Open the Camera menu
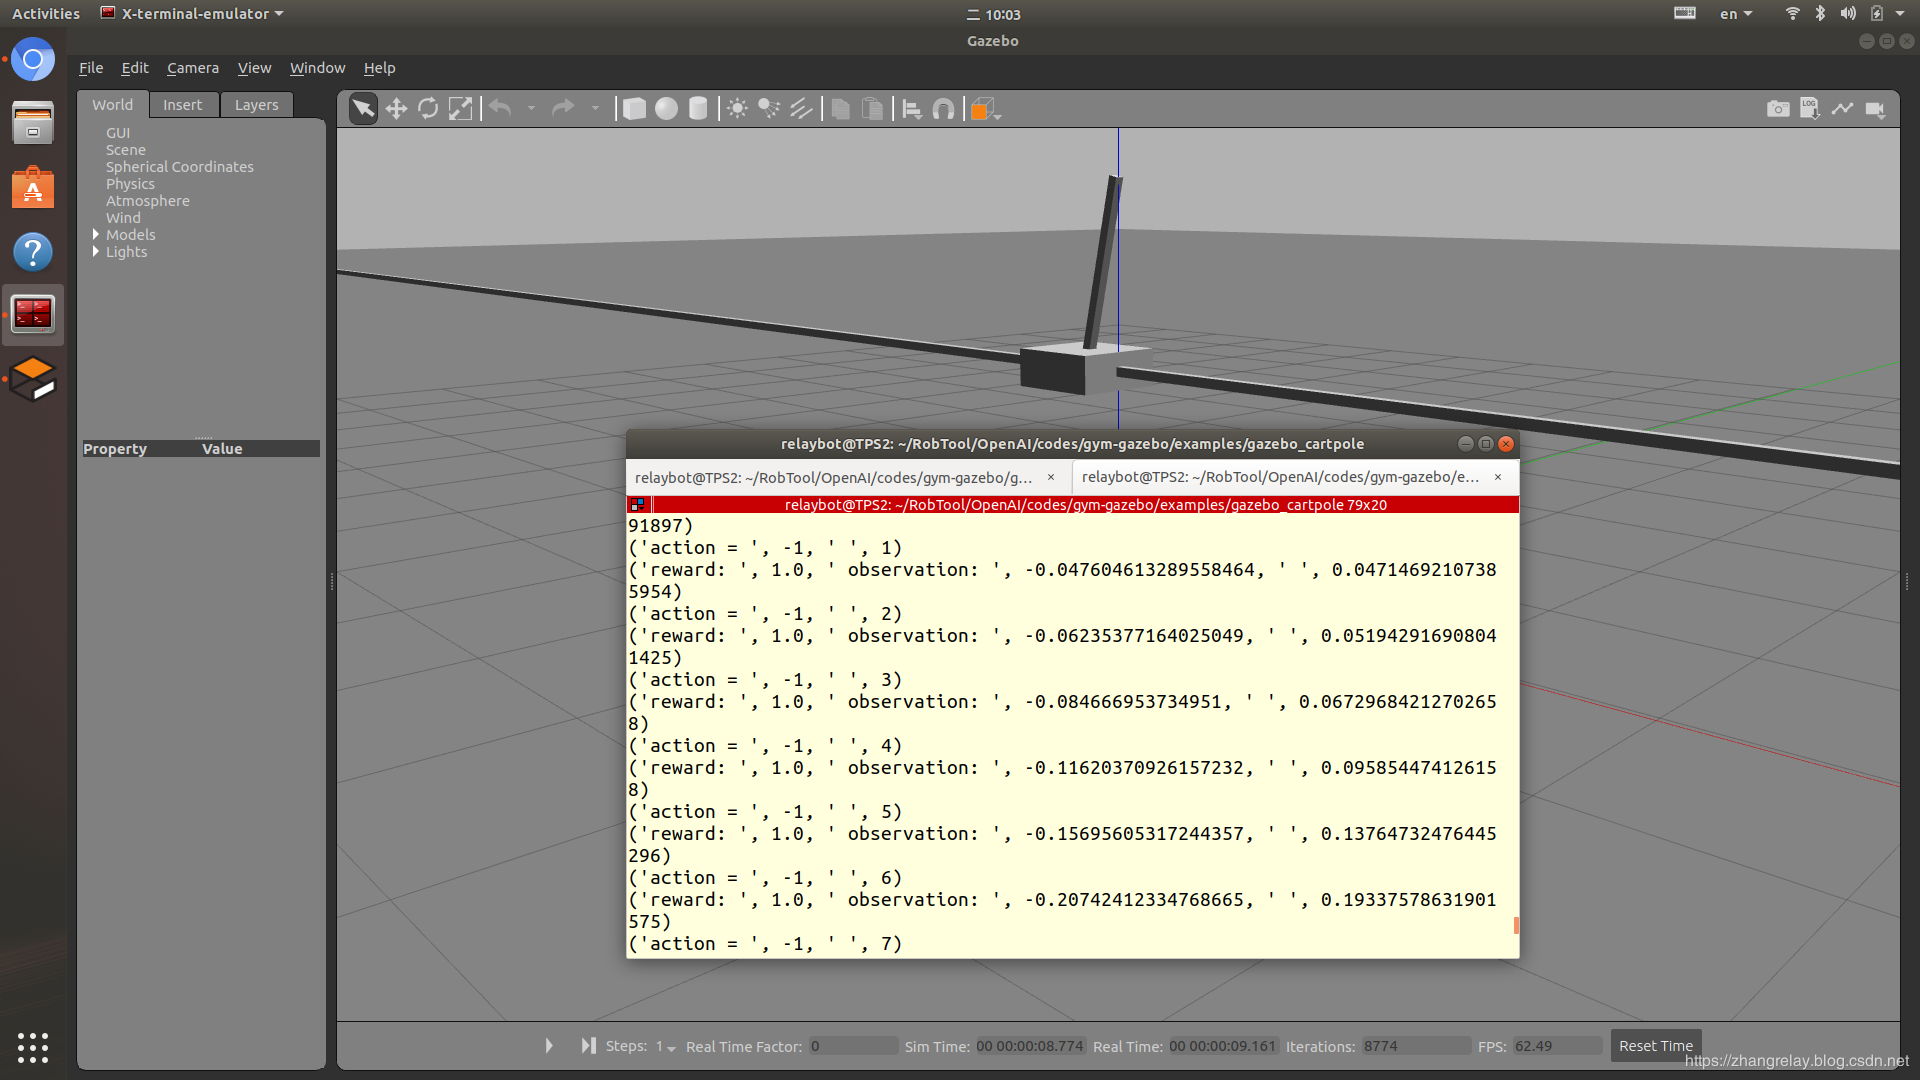The width and height of the screenshot is (1920, 1080). (x=192, y=68)
